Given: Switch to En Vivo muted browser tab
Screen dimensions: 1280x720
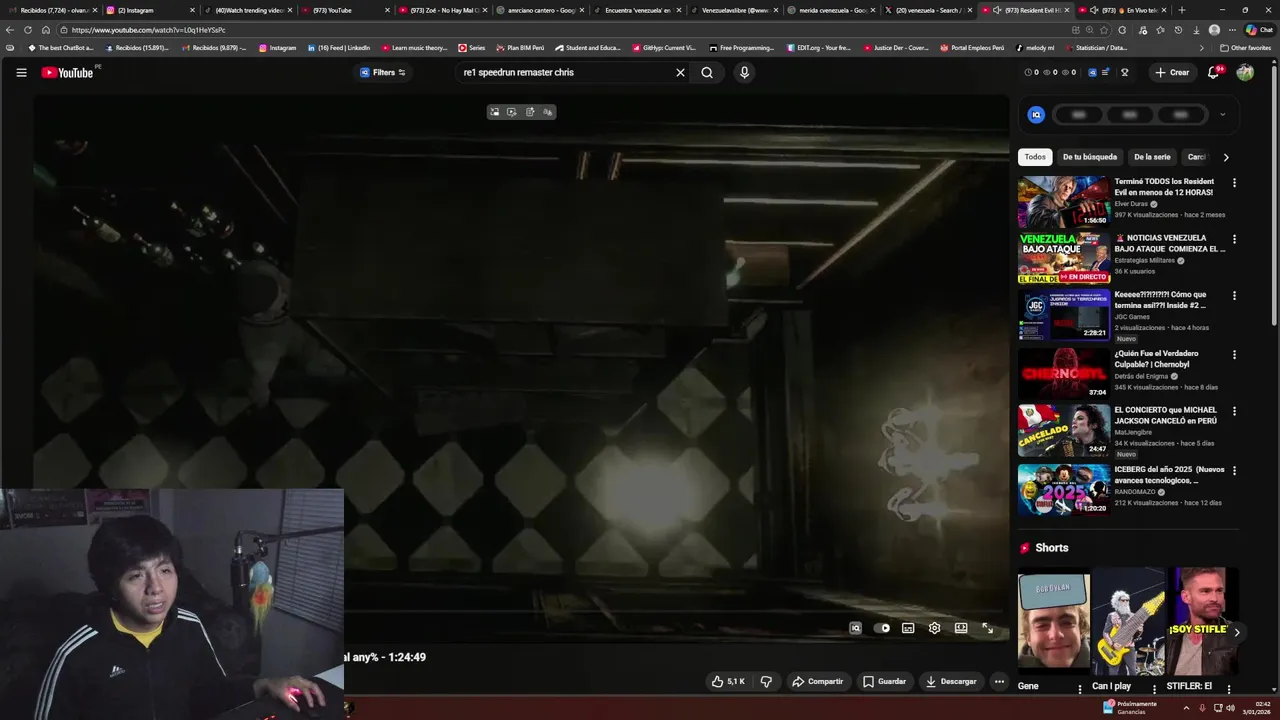Looking at the screenshot, I should pyautogui.click(x=1125, y=10).
